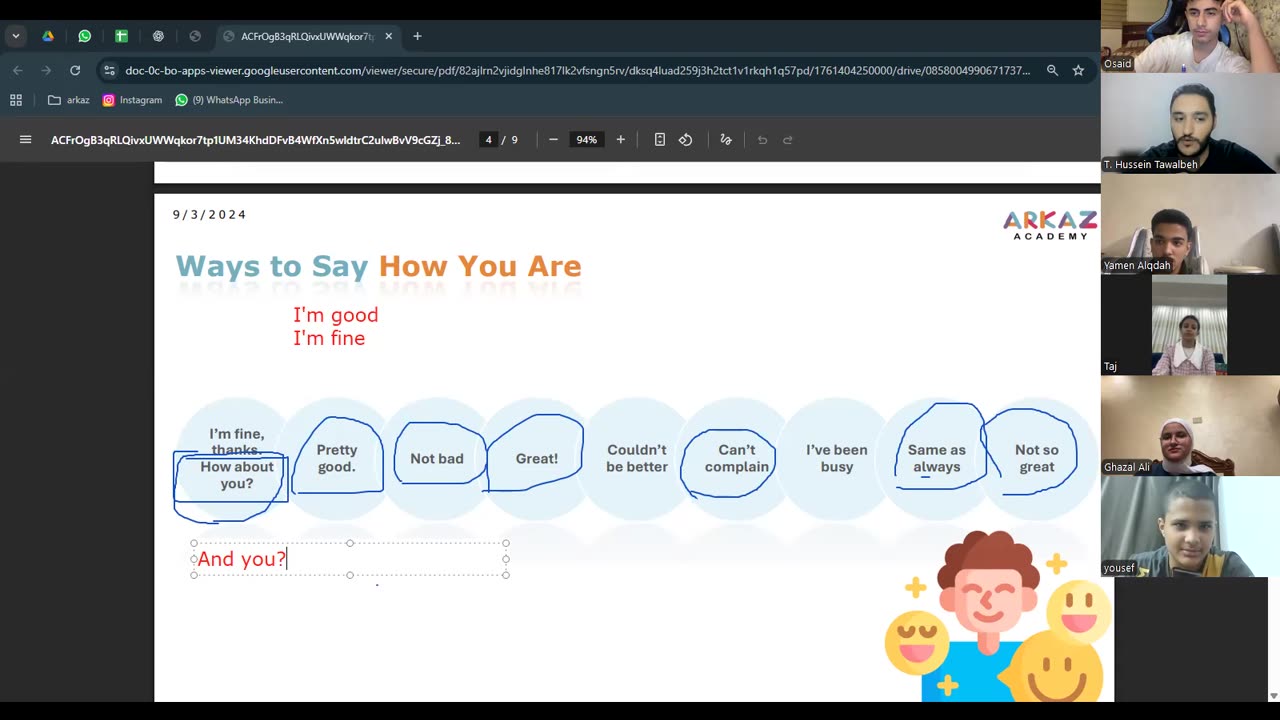
Task: Edit the 94% zoom level field
Action: 587,140
